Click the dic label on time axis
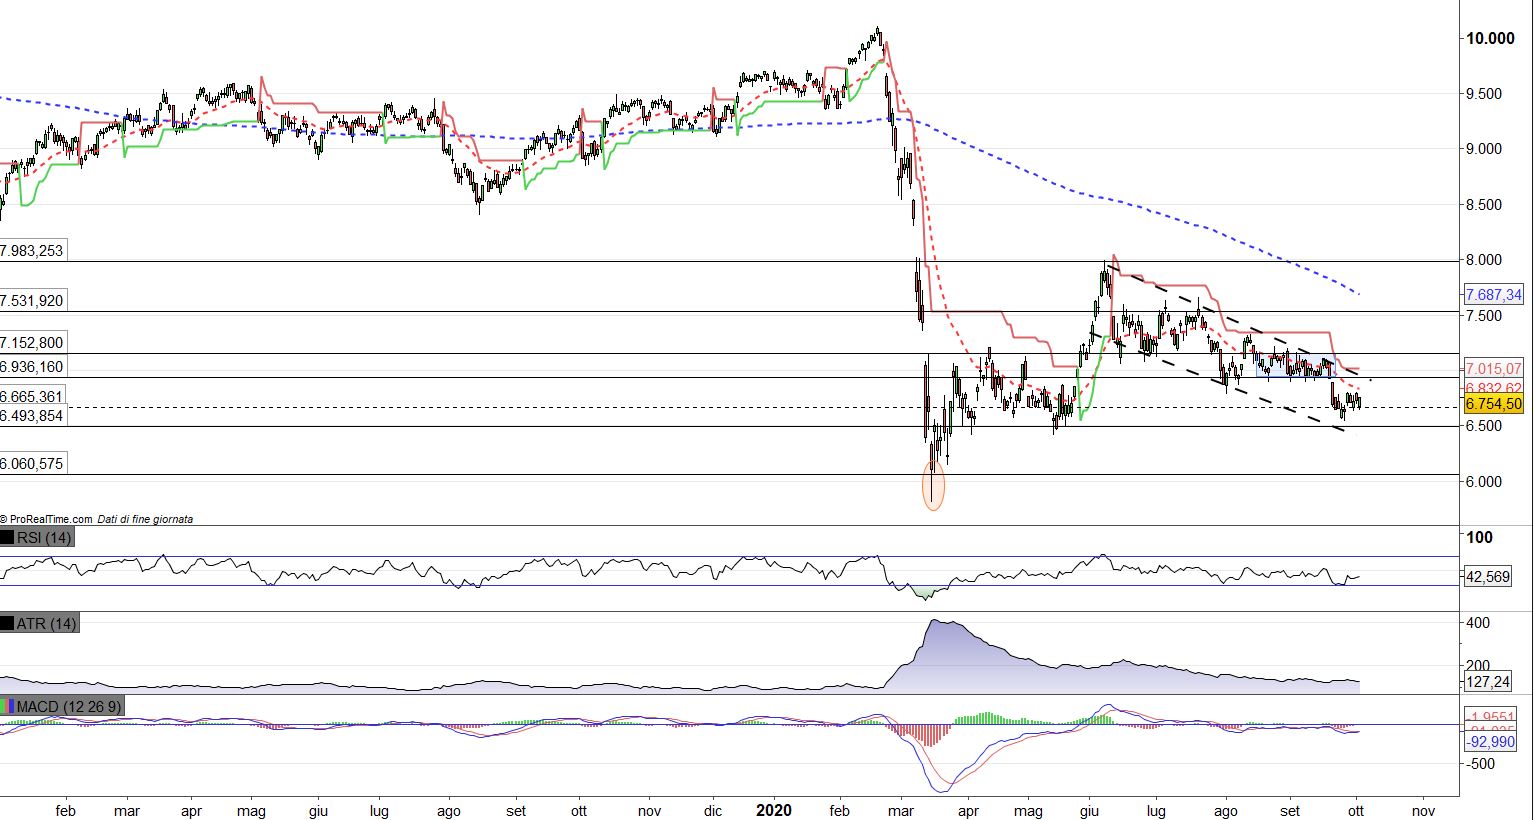The height and width of the screenshot is (820, 1534). point(713,810)
